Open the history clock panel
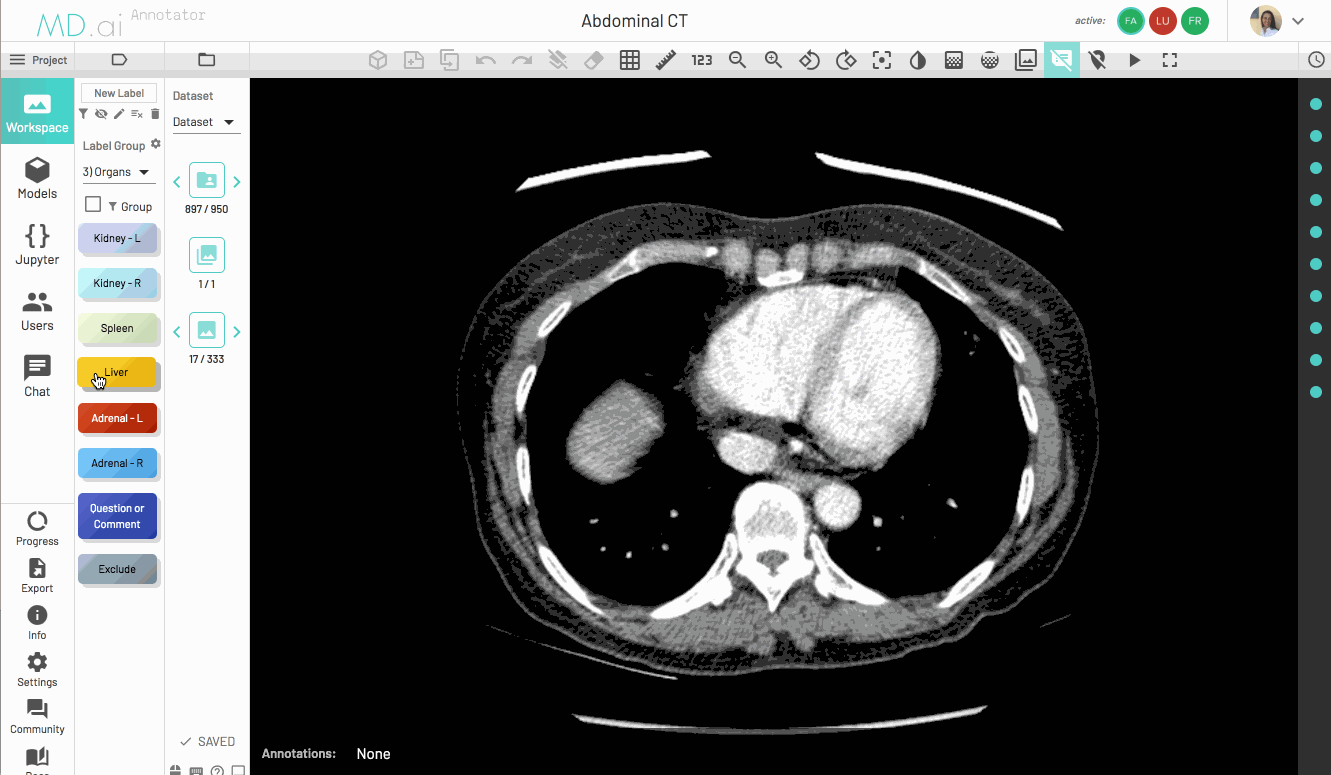 (x=1316, y=60)
